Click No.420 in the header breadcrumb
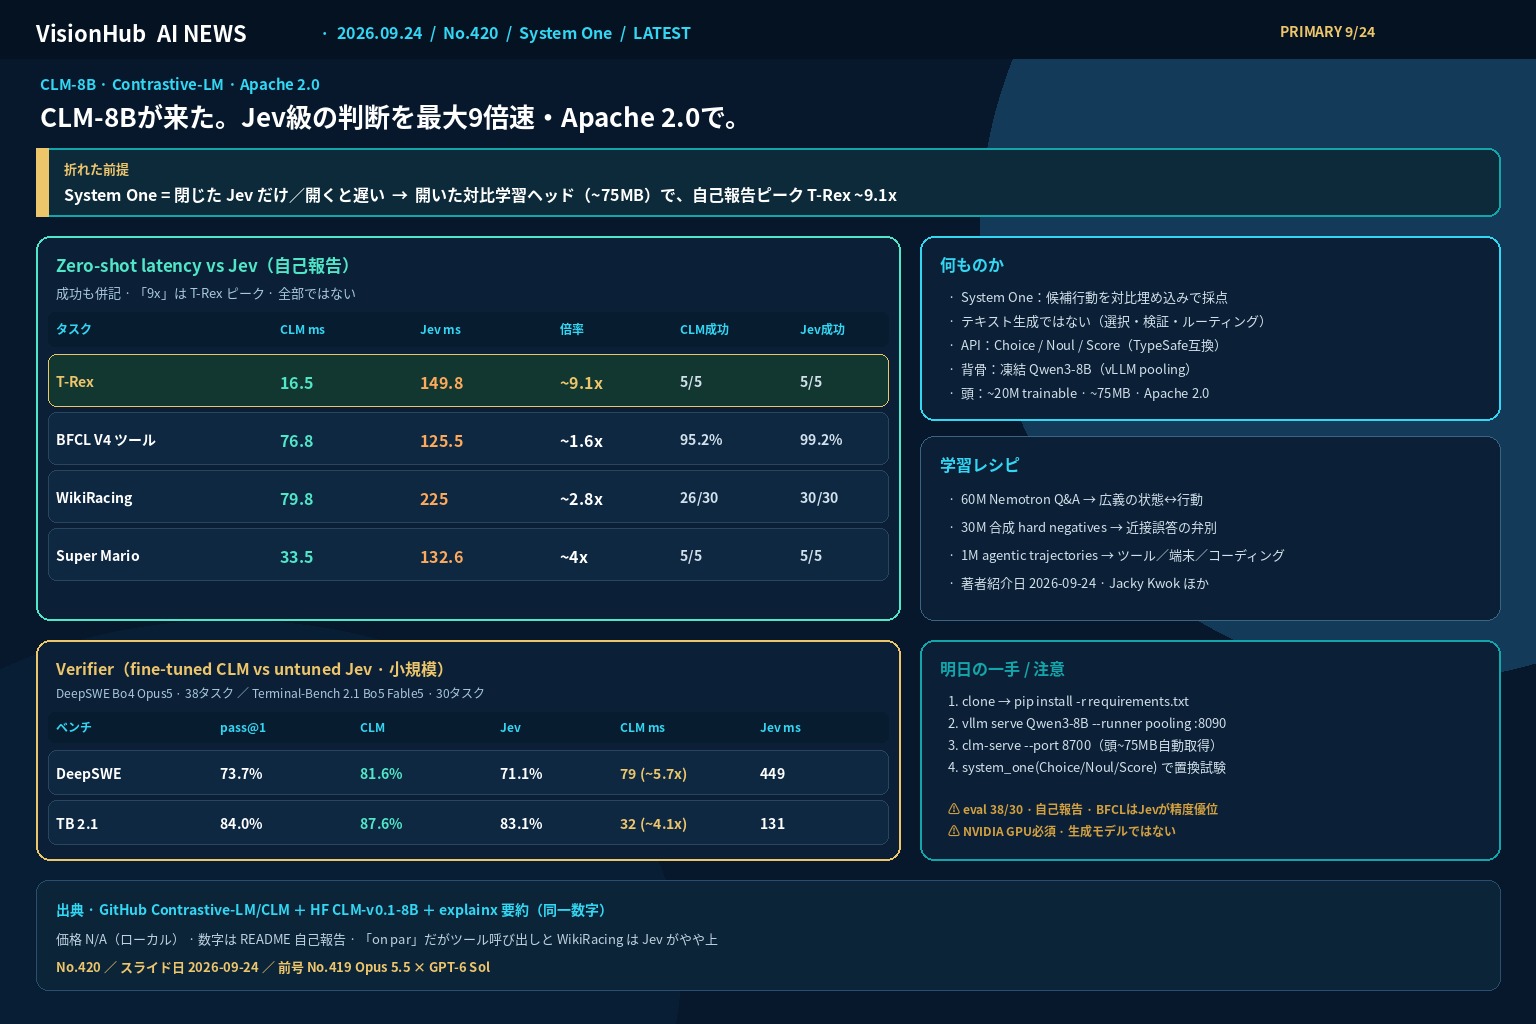1536x1024 pixels. click(470, 33)
